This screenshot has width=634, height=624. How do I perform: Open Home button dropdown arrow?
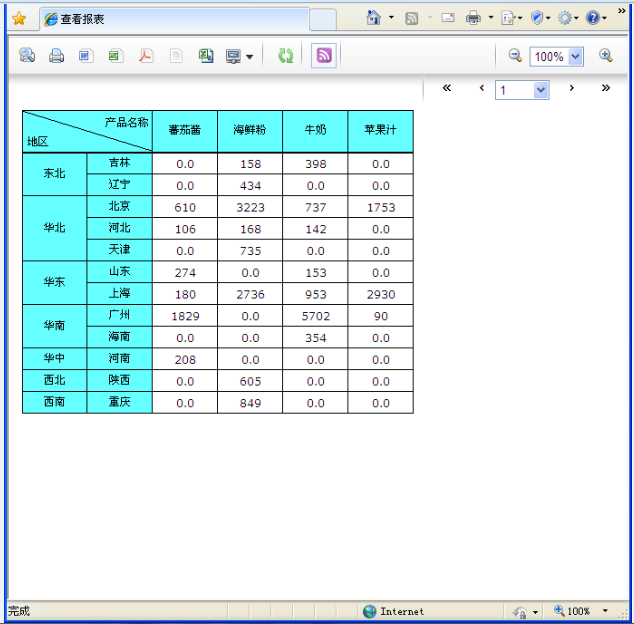click(391, 17)
